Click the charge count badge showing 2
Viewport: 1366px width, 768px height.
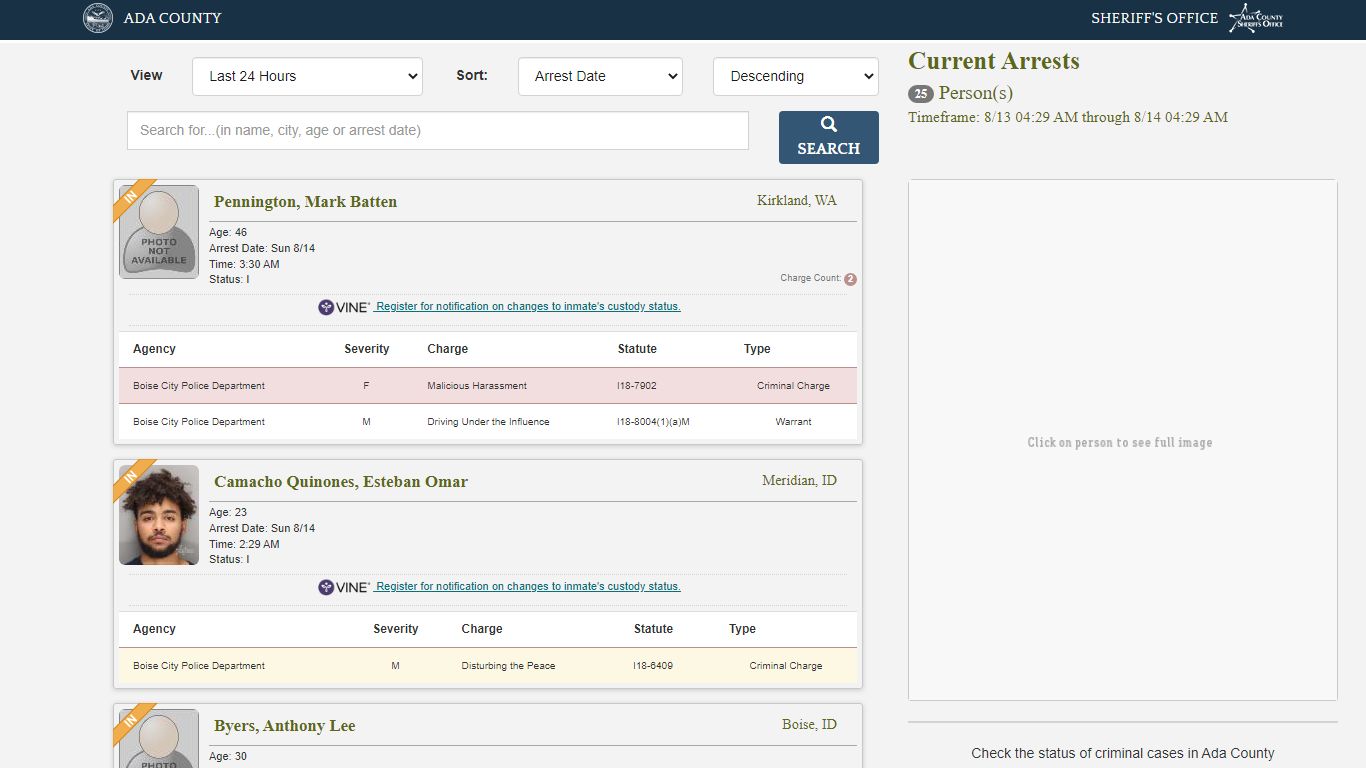[x=850, y=279]
